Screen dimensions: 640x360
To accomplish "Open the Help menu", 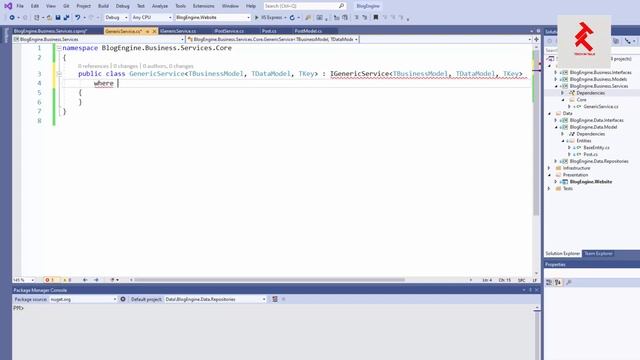I will pos(251,6).
